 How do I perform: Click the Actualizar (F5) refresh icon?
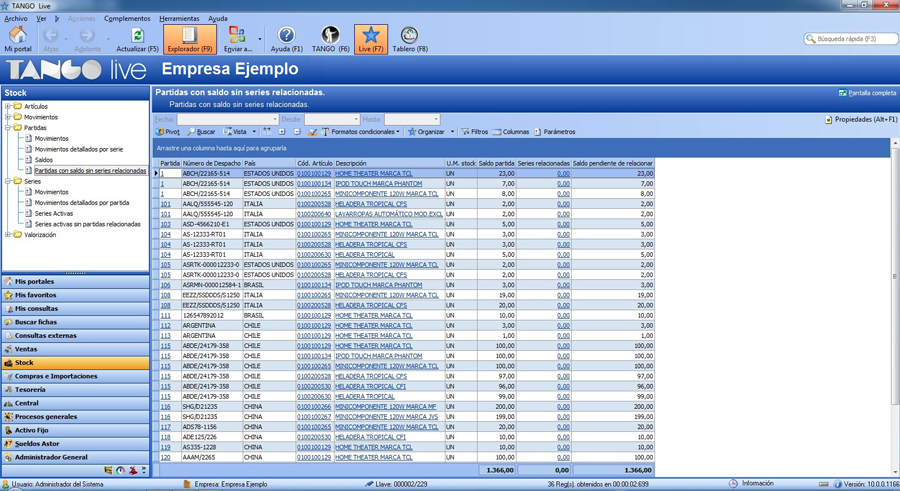[x=137, y=36]
